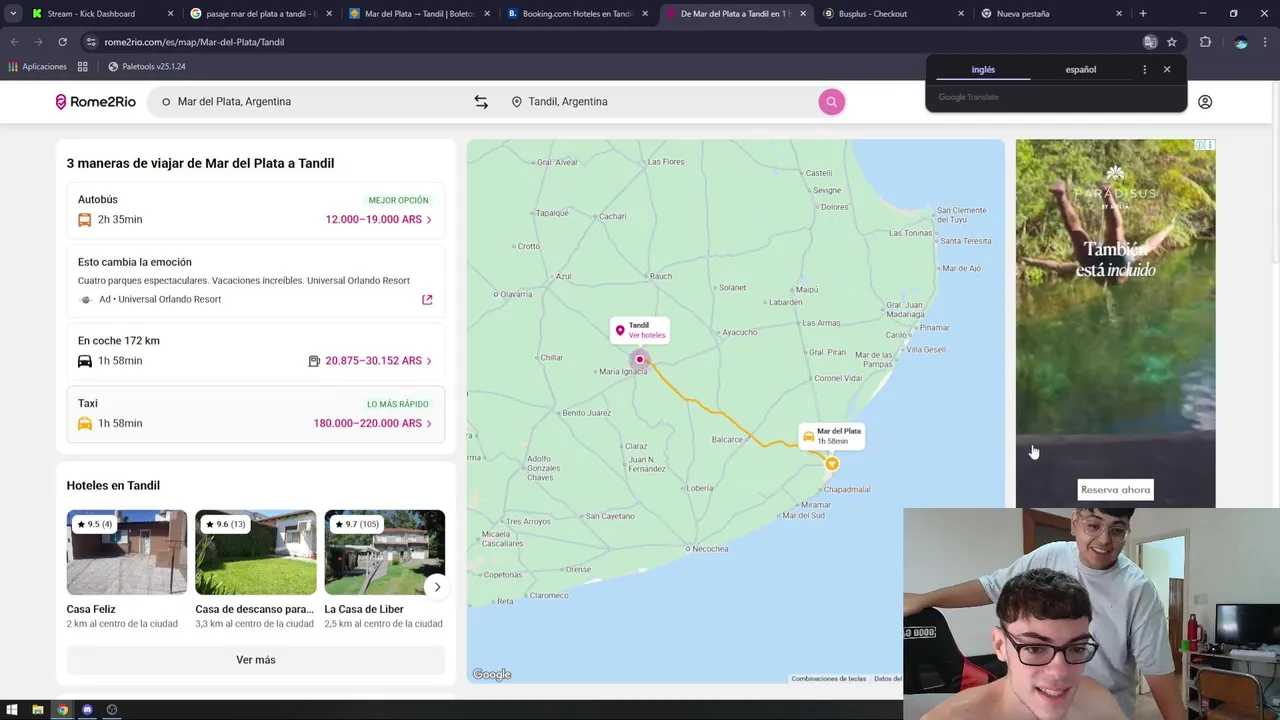Open the user account icon
Viewport: 1280px width, 720px height.
click(1205, 102)
